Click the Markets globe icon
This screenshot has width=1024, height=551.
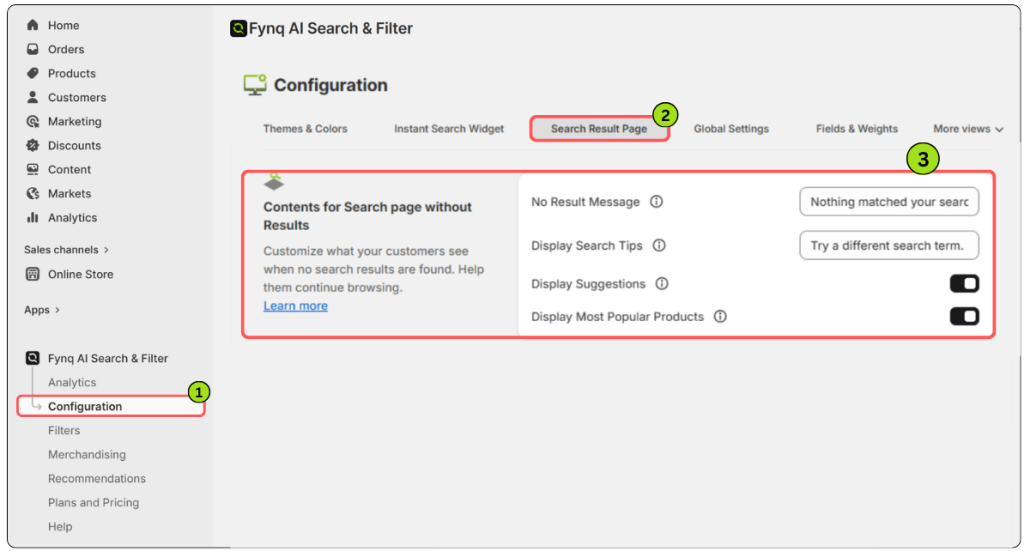pyautogui.click(x=32, y=193)
